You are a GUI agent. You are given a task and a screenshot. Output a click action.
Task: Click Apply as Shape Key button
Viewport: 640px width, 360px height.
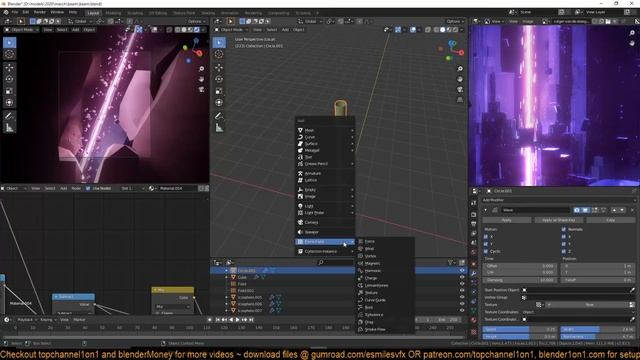(558, 220)
